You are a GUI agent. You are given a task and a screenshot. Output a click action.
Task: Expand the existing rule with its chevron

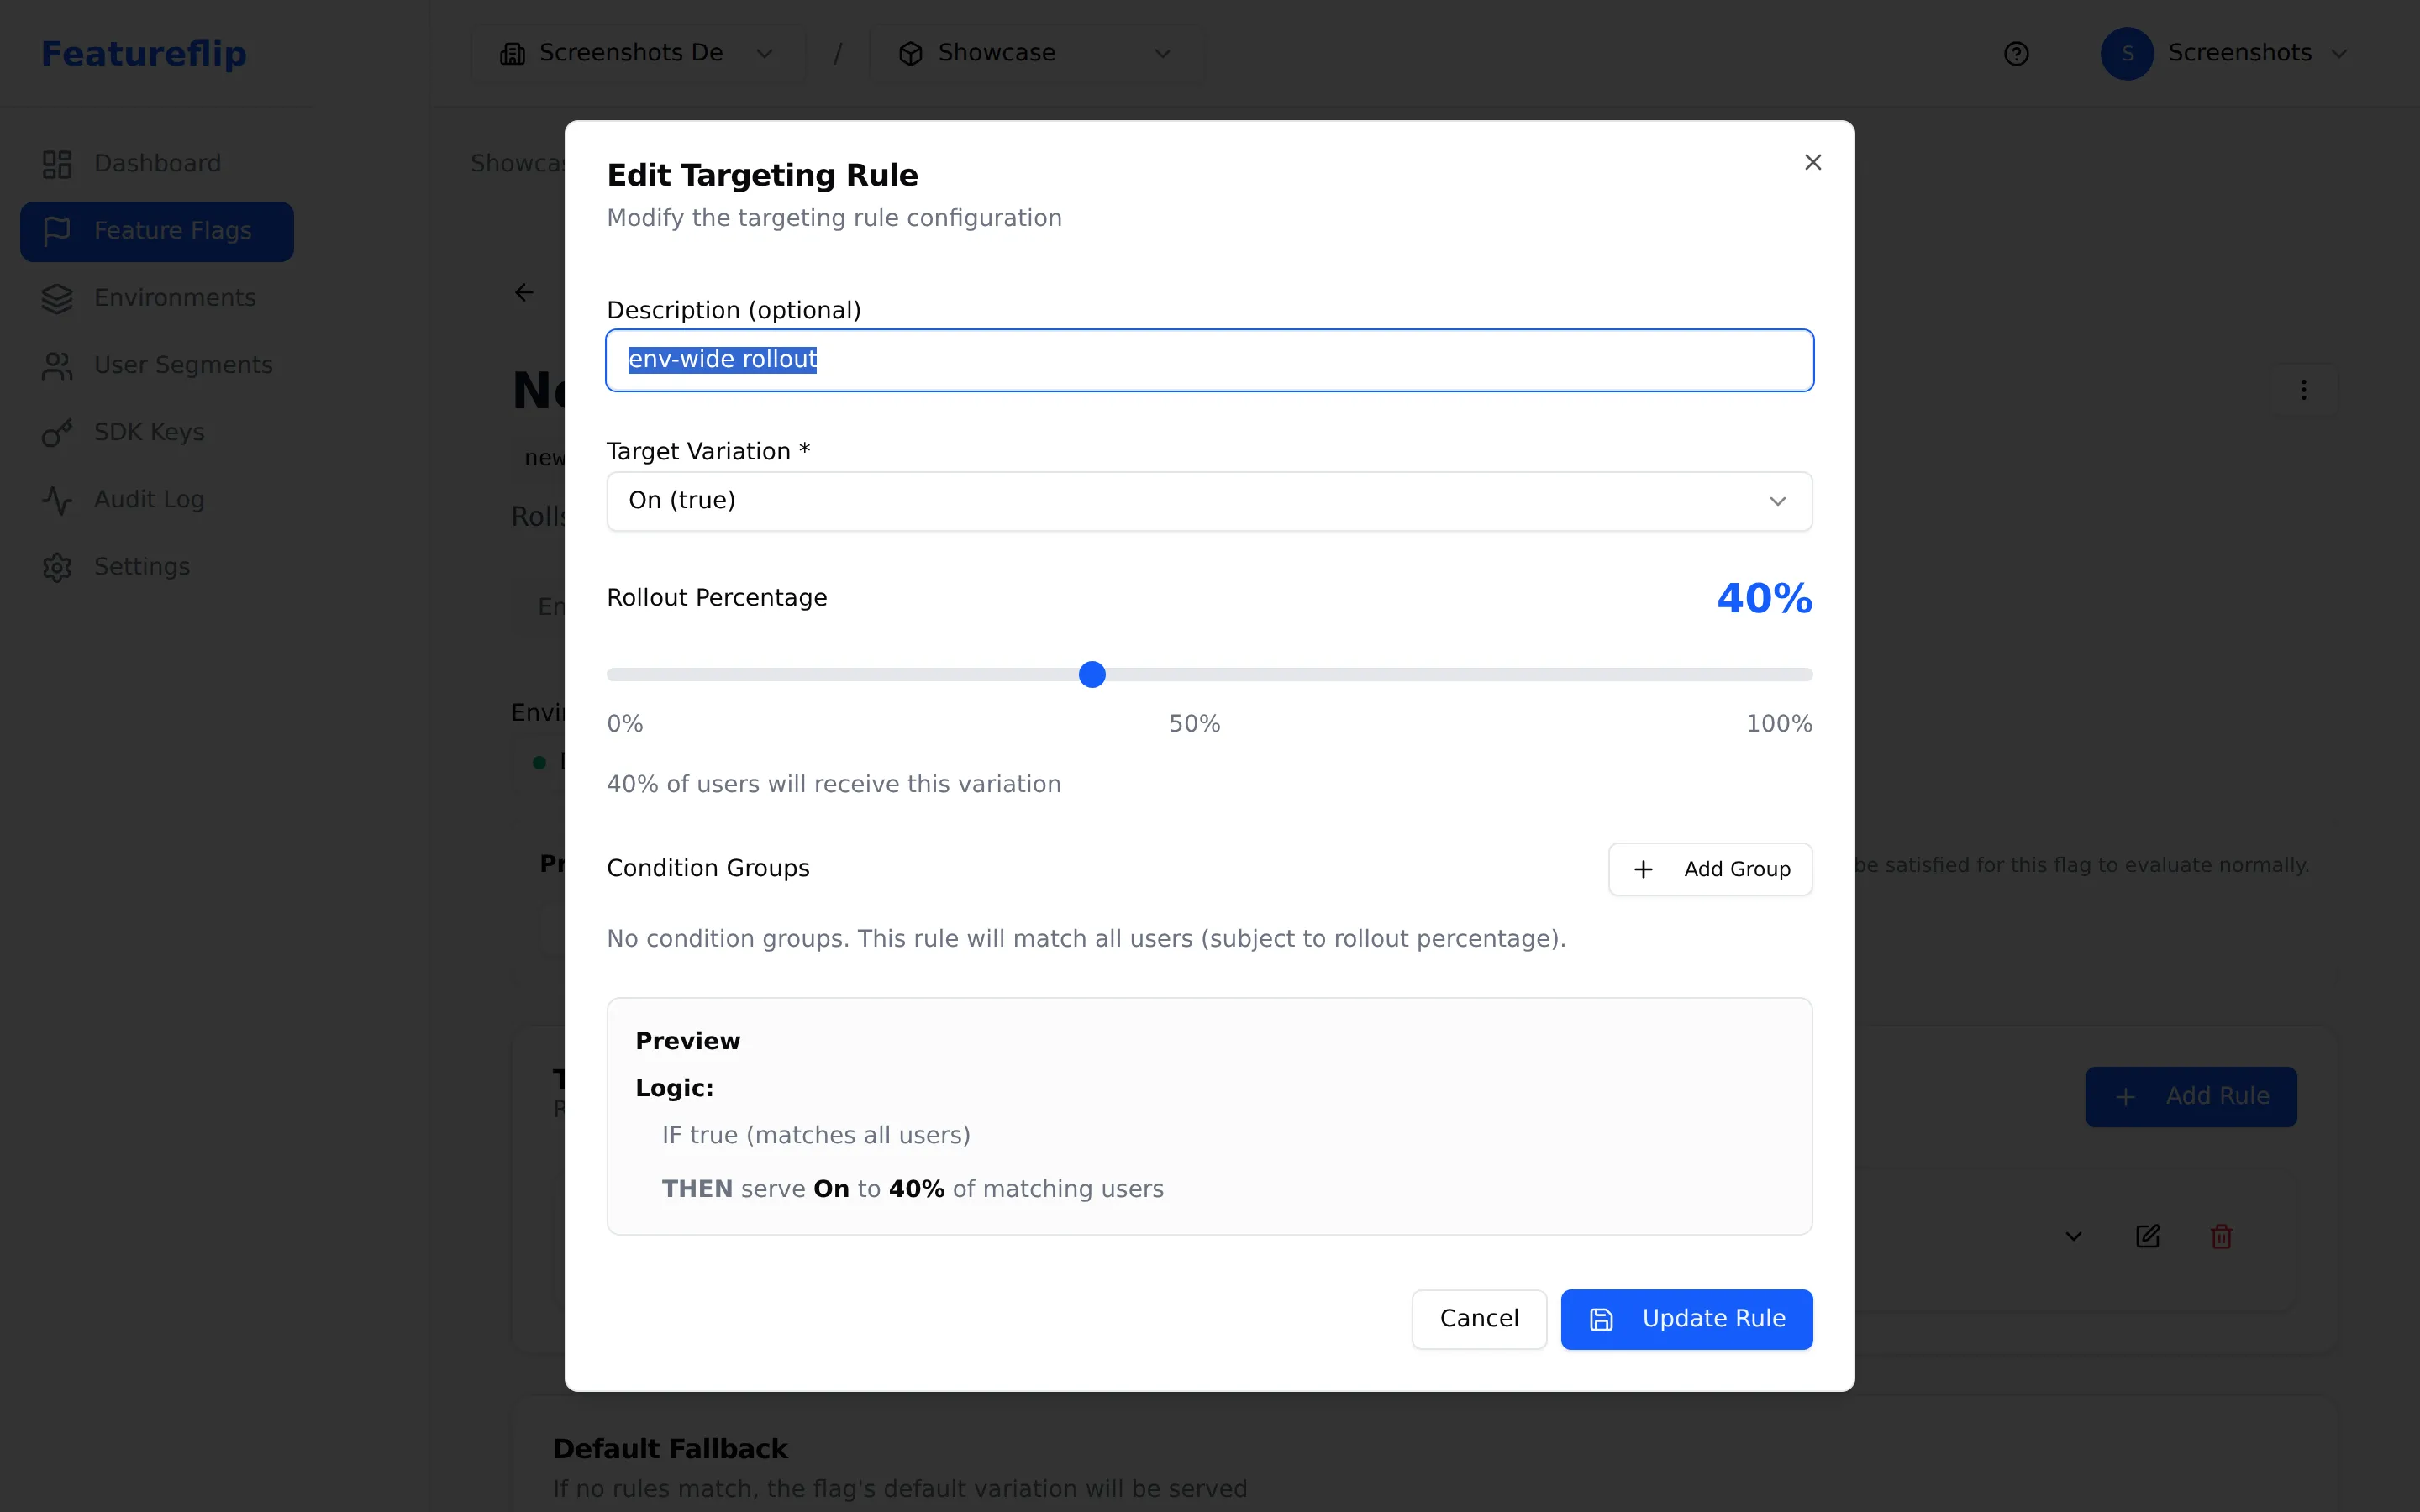2073,1237
